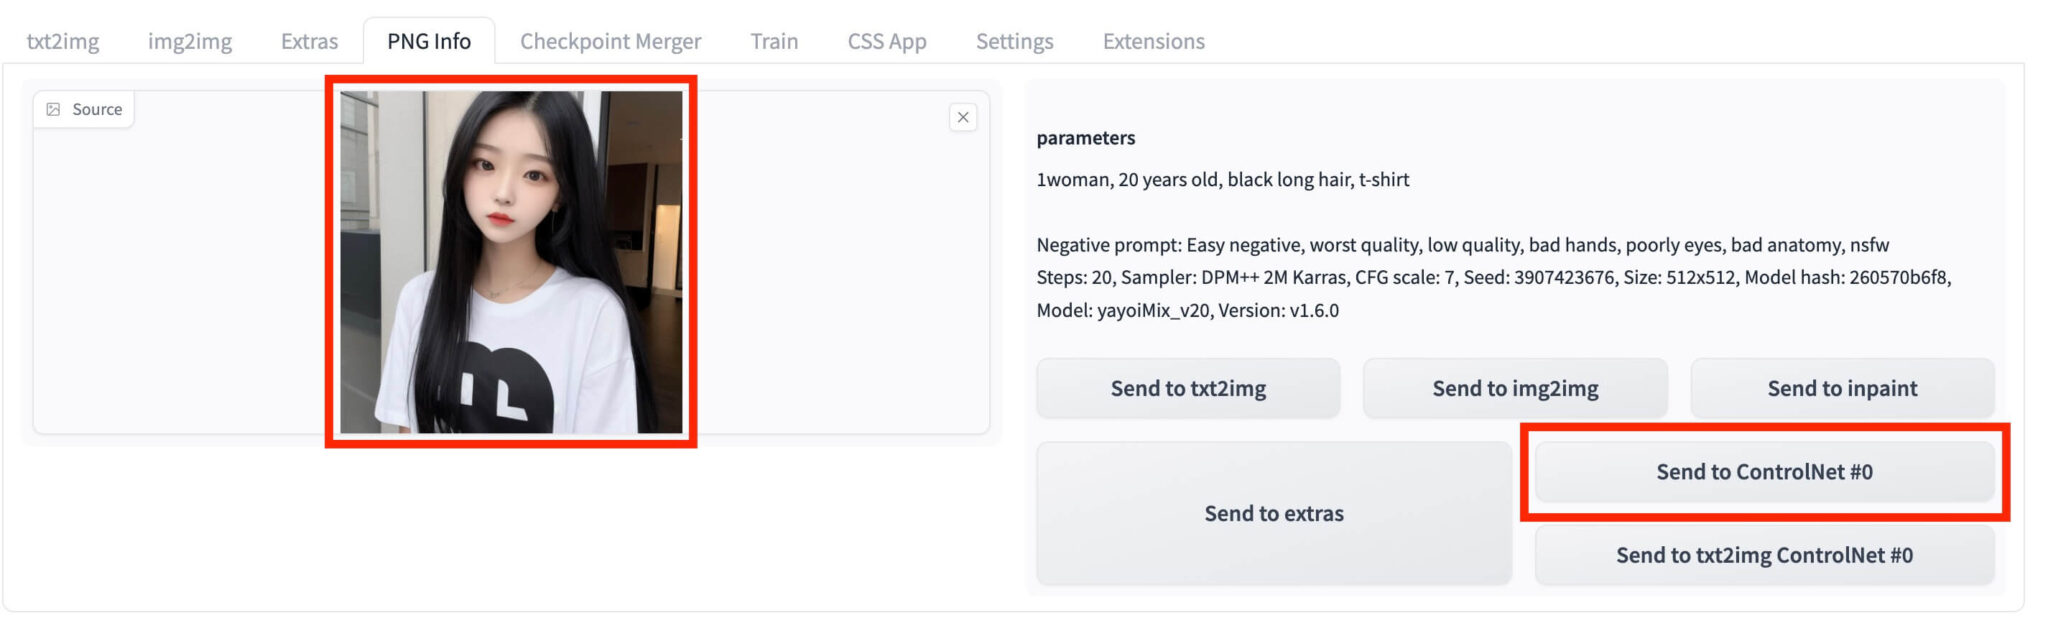
Task: Switch to the img2img tab
Action: pos(190,41)
